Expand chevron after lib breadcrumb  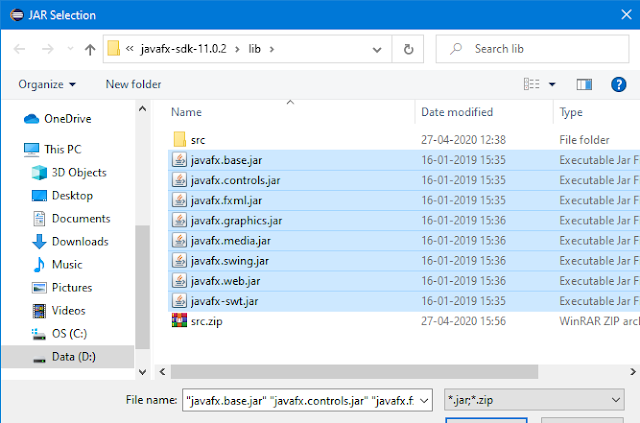click(272, 49)
